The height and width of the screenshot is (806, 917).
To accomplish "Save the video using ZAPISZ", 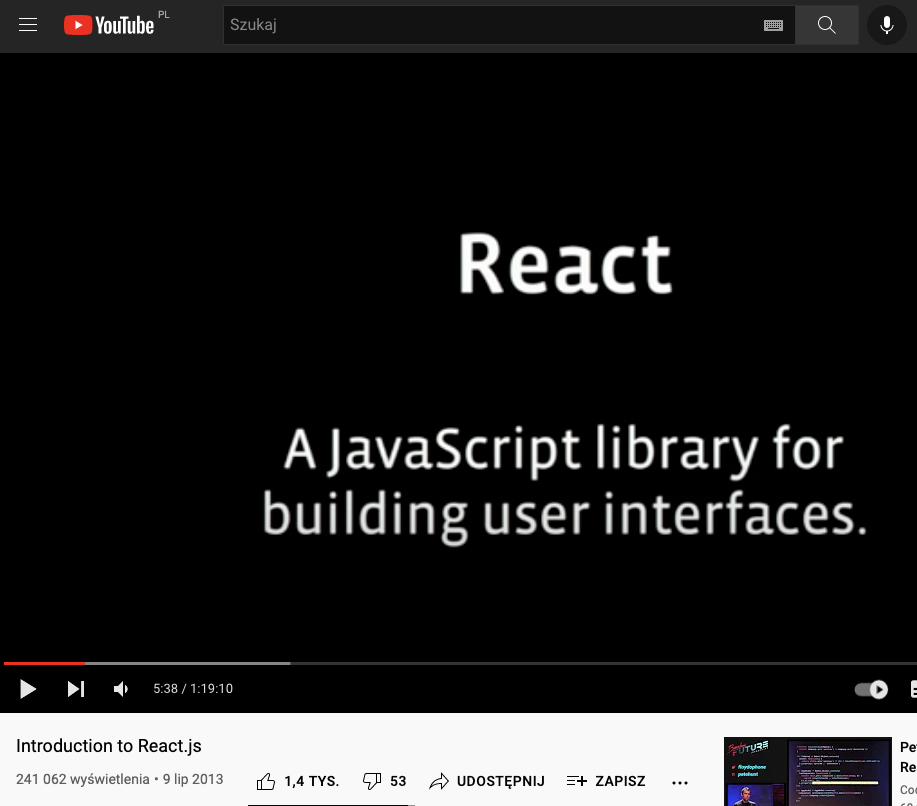I will coord(606,781).
